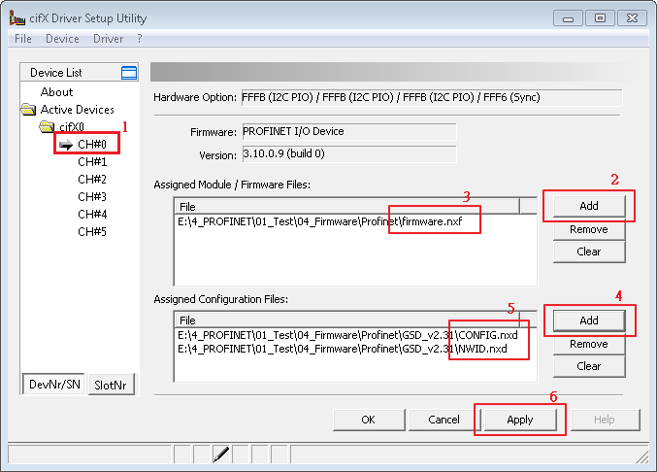Switch to the DevNr/SN tab
This screenshot has height=472, width=657.
[x=54, y=384]
